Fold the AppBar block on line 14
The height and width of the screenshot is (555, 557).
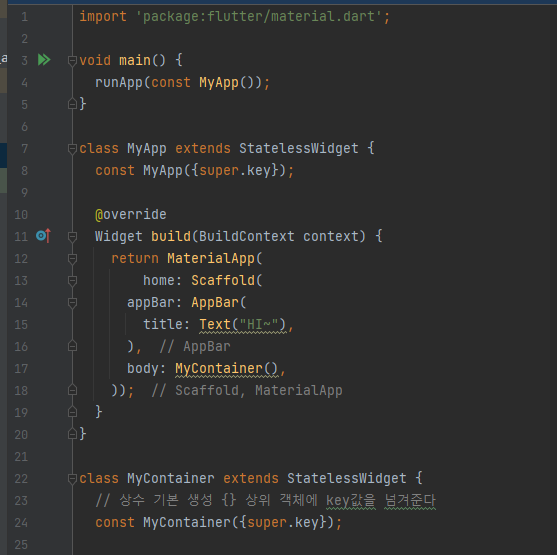click(72, 303)
